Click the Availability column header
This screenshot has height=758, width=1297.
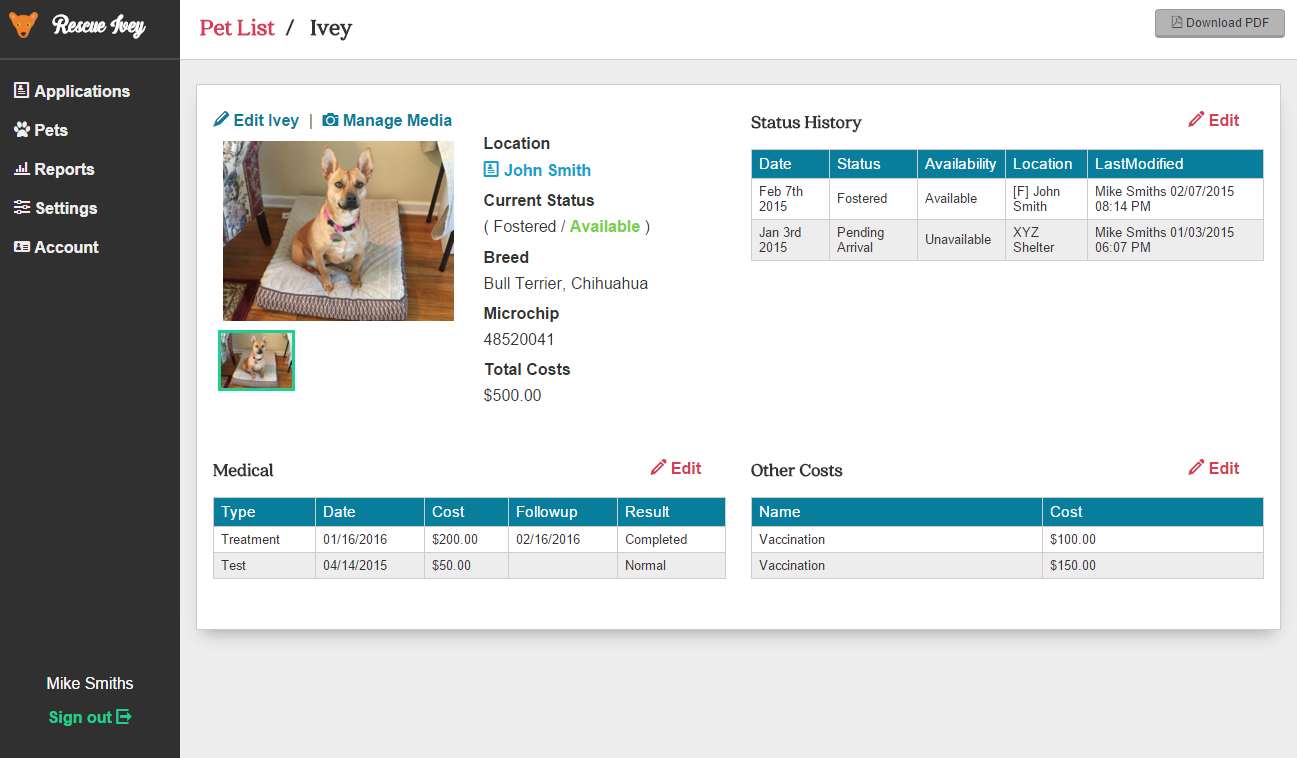961,164
